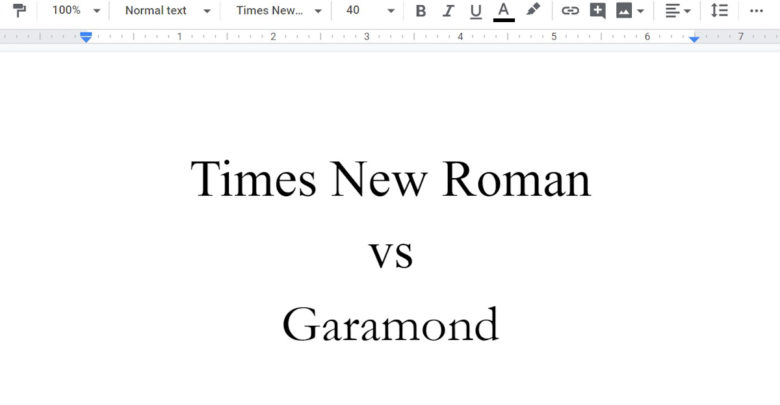
Task: Click the font size 40 field
Action: 353,10
